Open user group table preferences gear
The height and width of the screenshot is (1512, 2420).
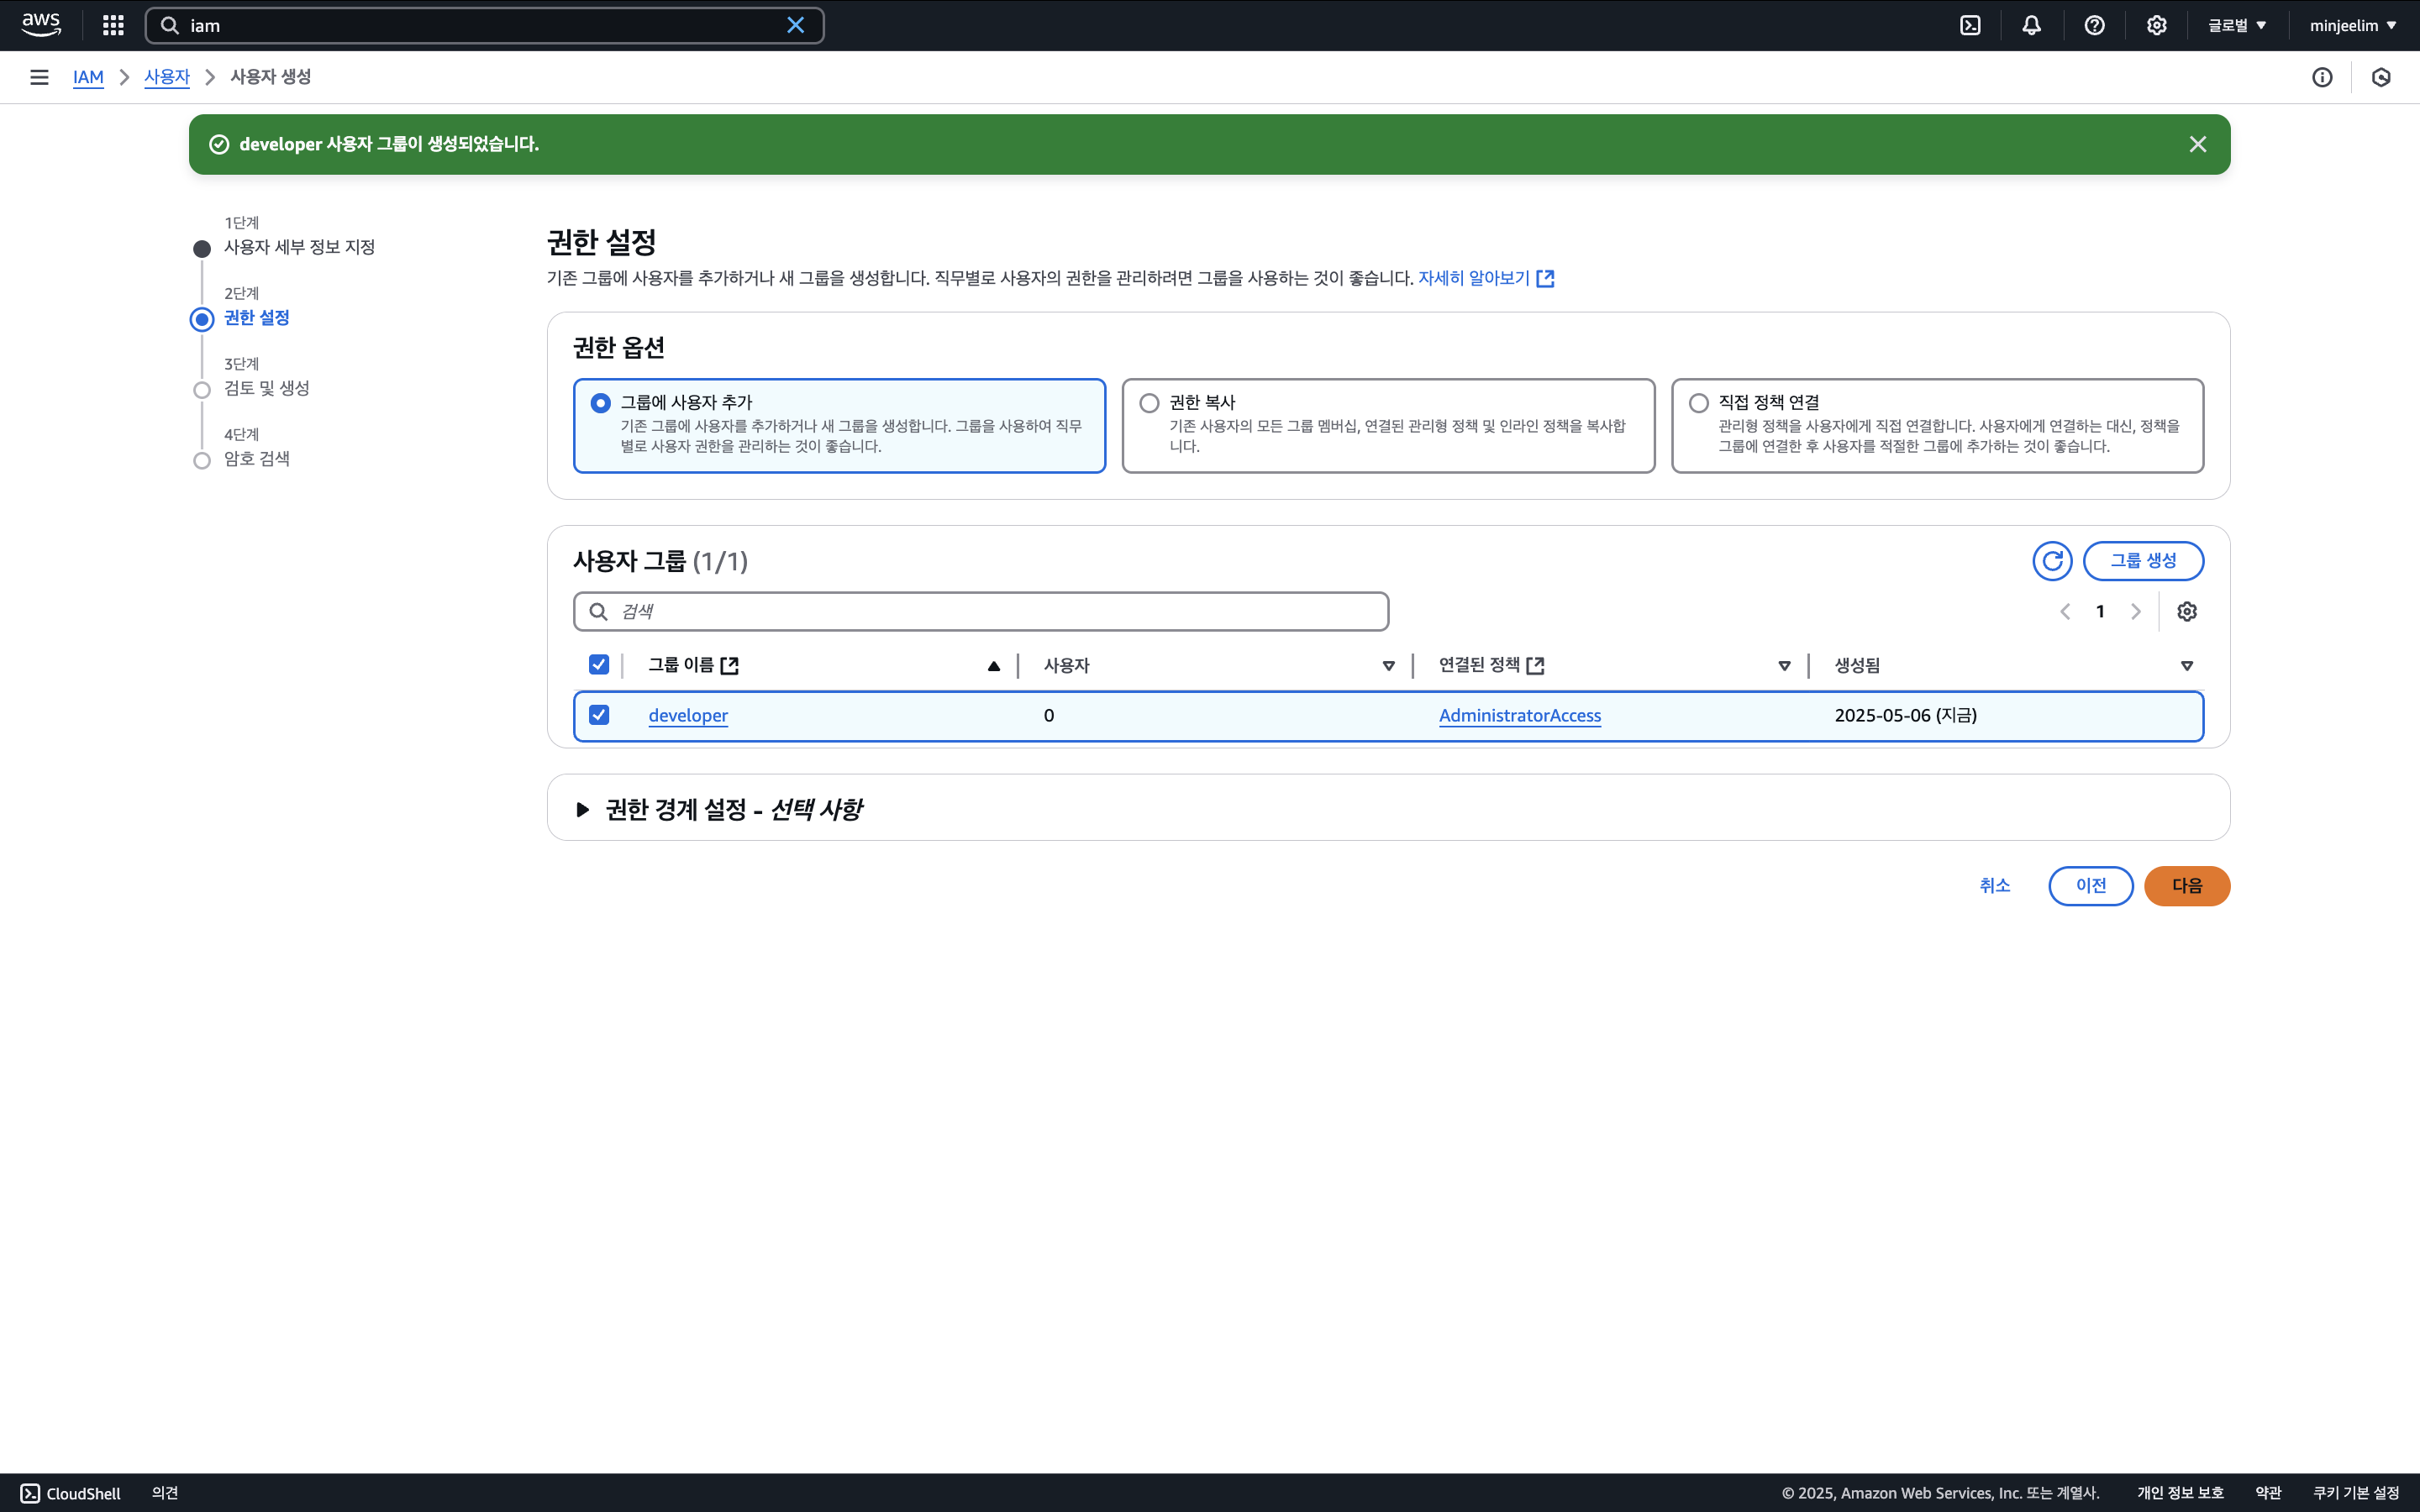(x=2187, y=611)
